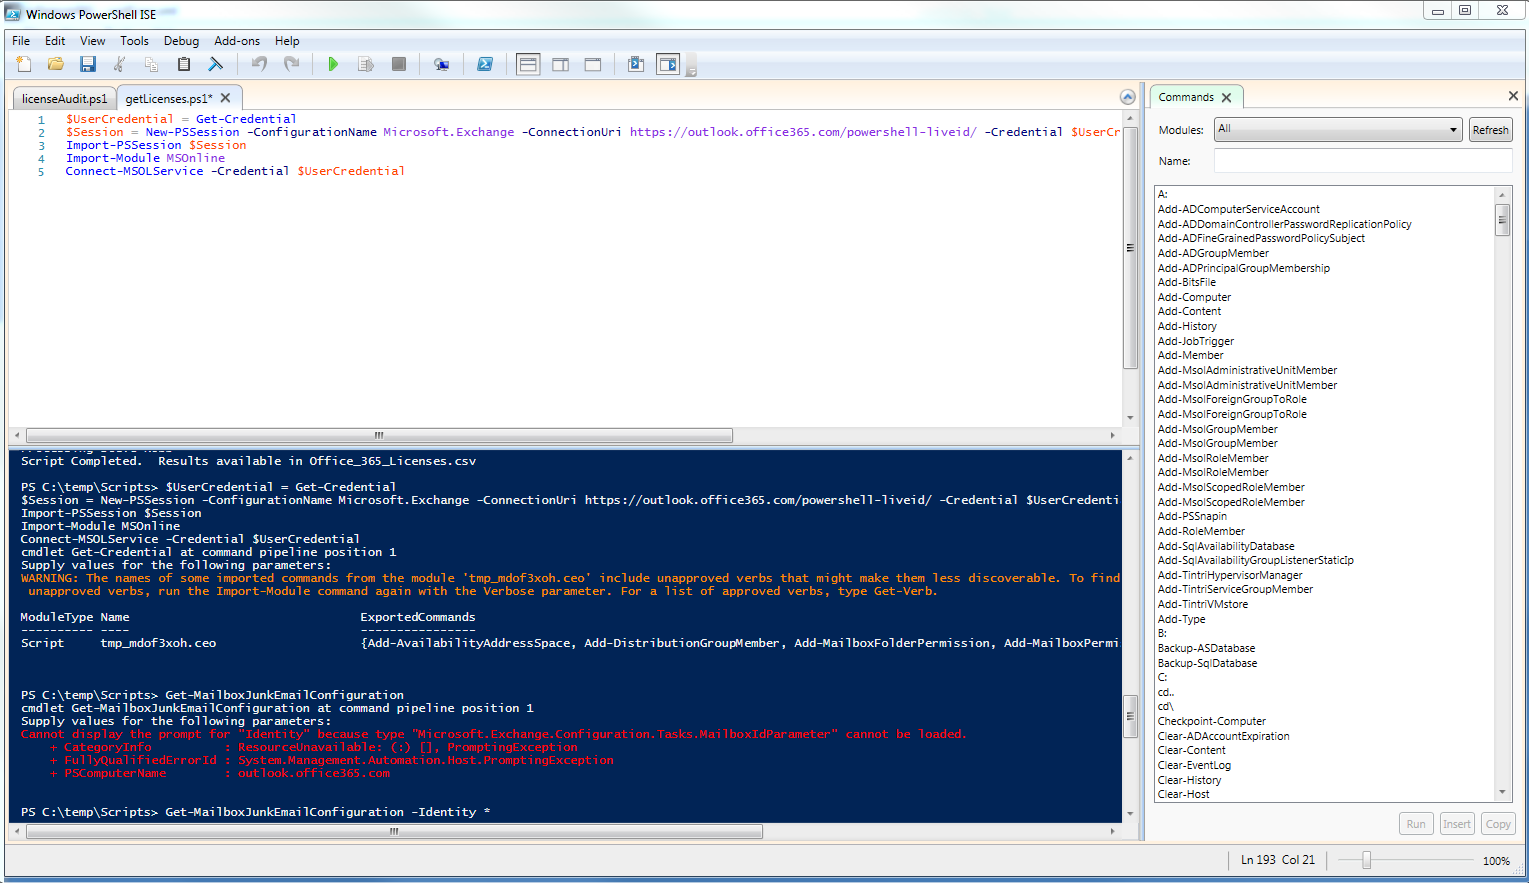Run the script with the green Run icon
This screenshot has width=1529, height=883.
333,63
